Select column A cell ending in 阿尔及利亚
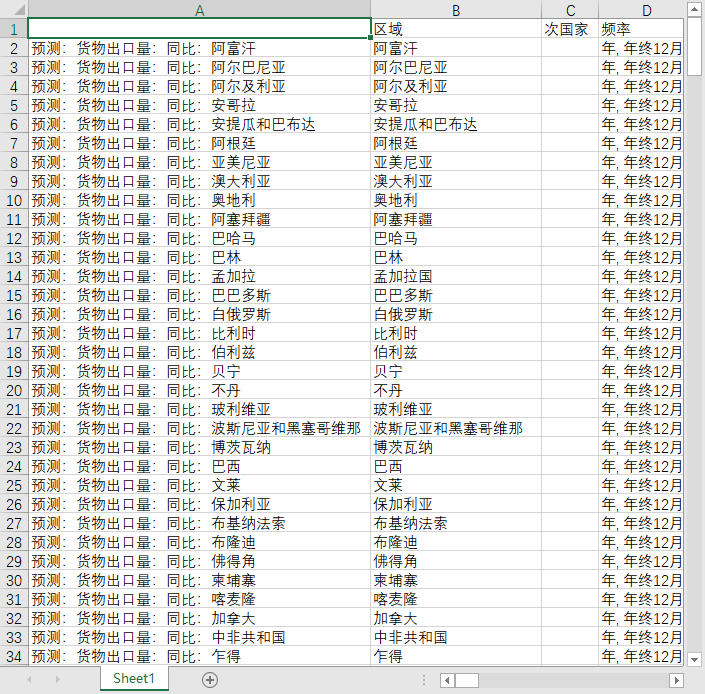 [x=199, y=86]
